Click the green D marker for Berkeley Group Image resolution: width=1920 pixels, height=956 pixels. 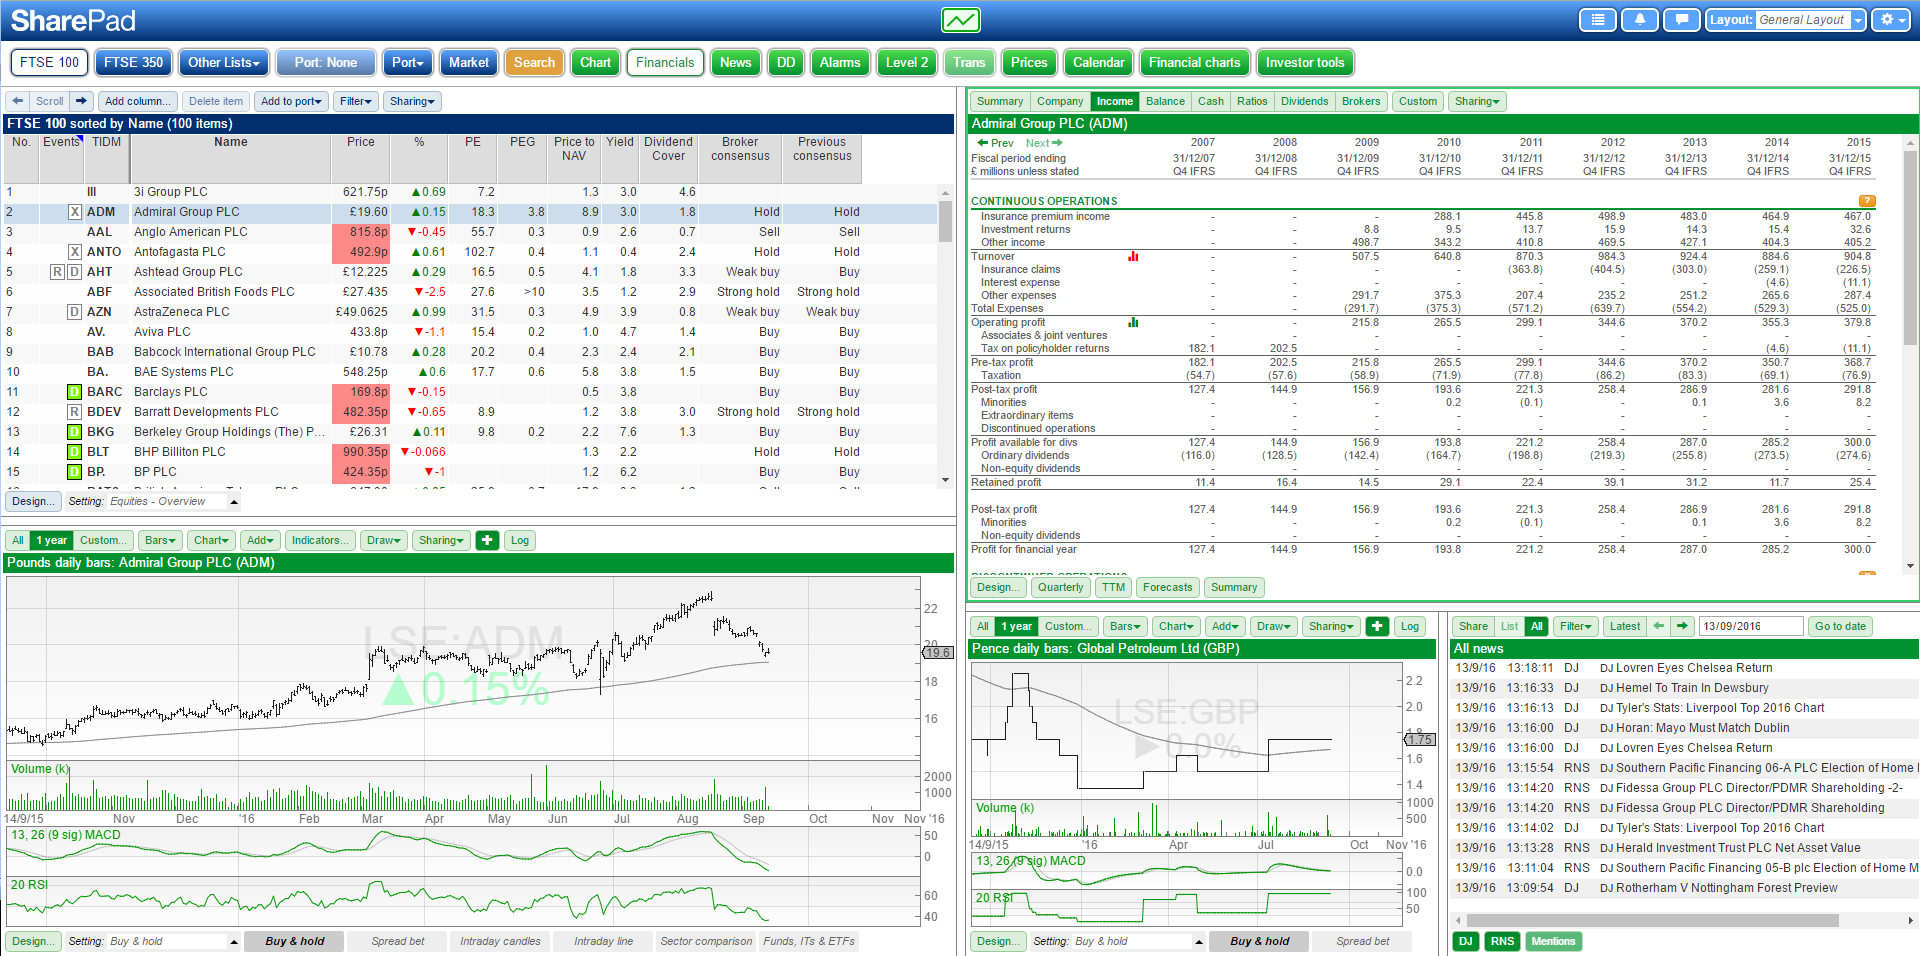click(74, 432)
